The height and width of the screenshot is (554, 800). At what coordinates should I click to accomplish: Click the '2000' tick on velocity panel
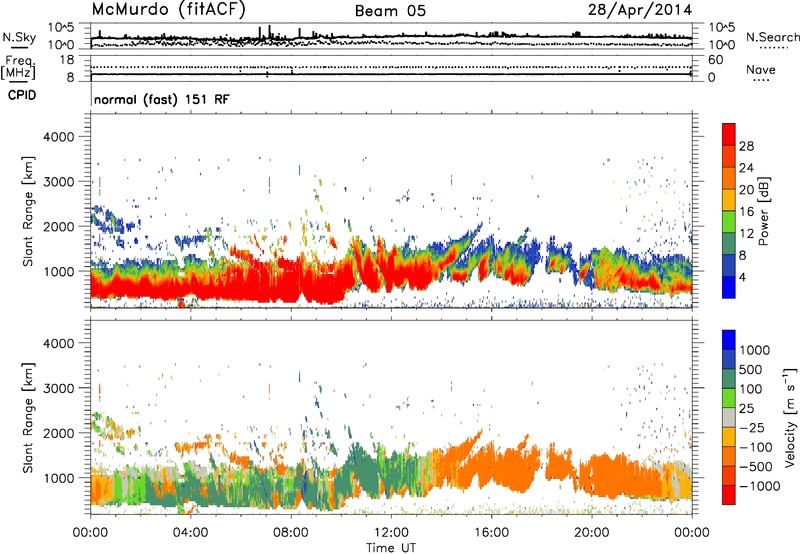coord(58,433)
